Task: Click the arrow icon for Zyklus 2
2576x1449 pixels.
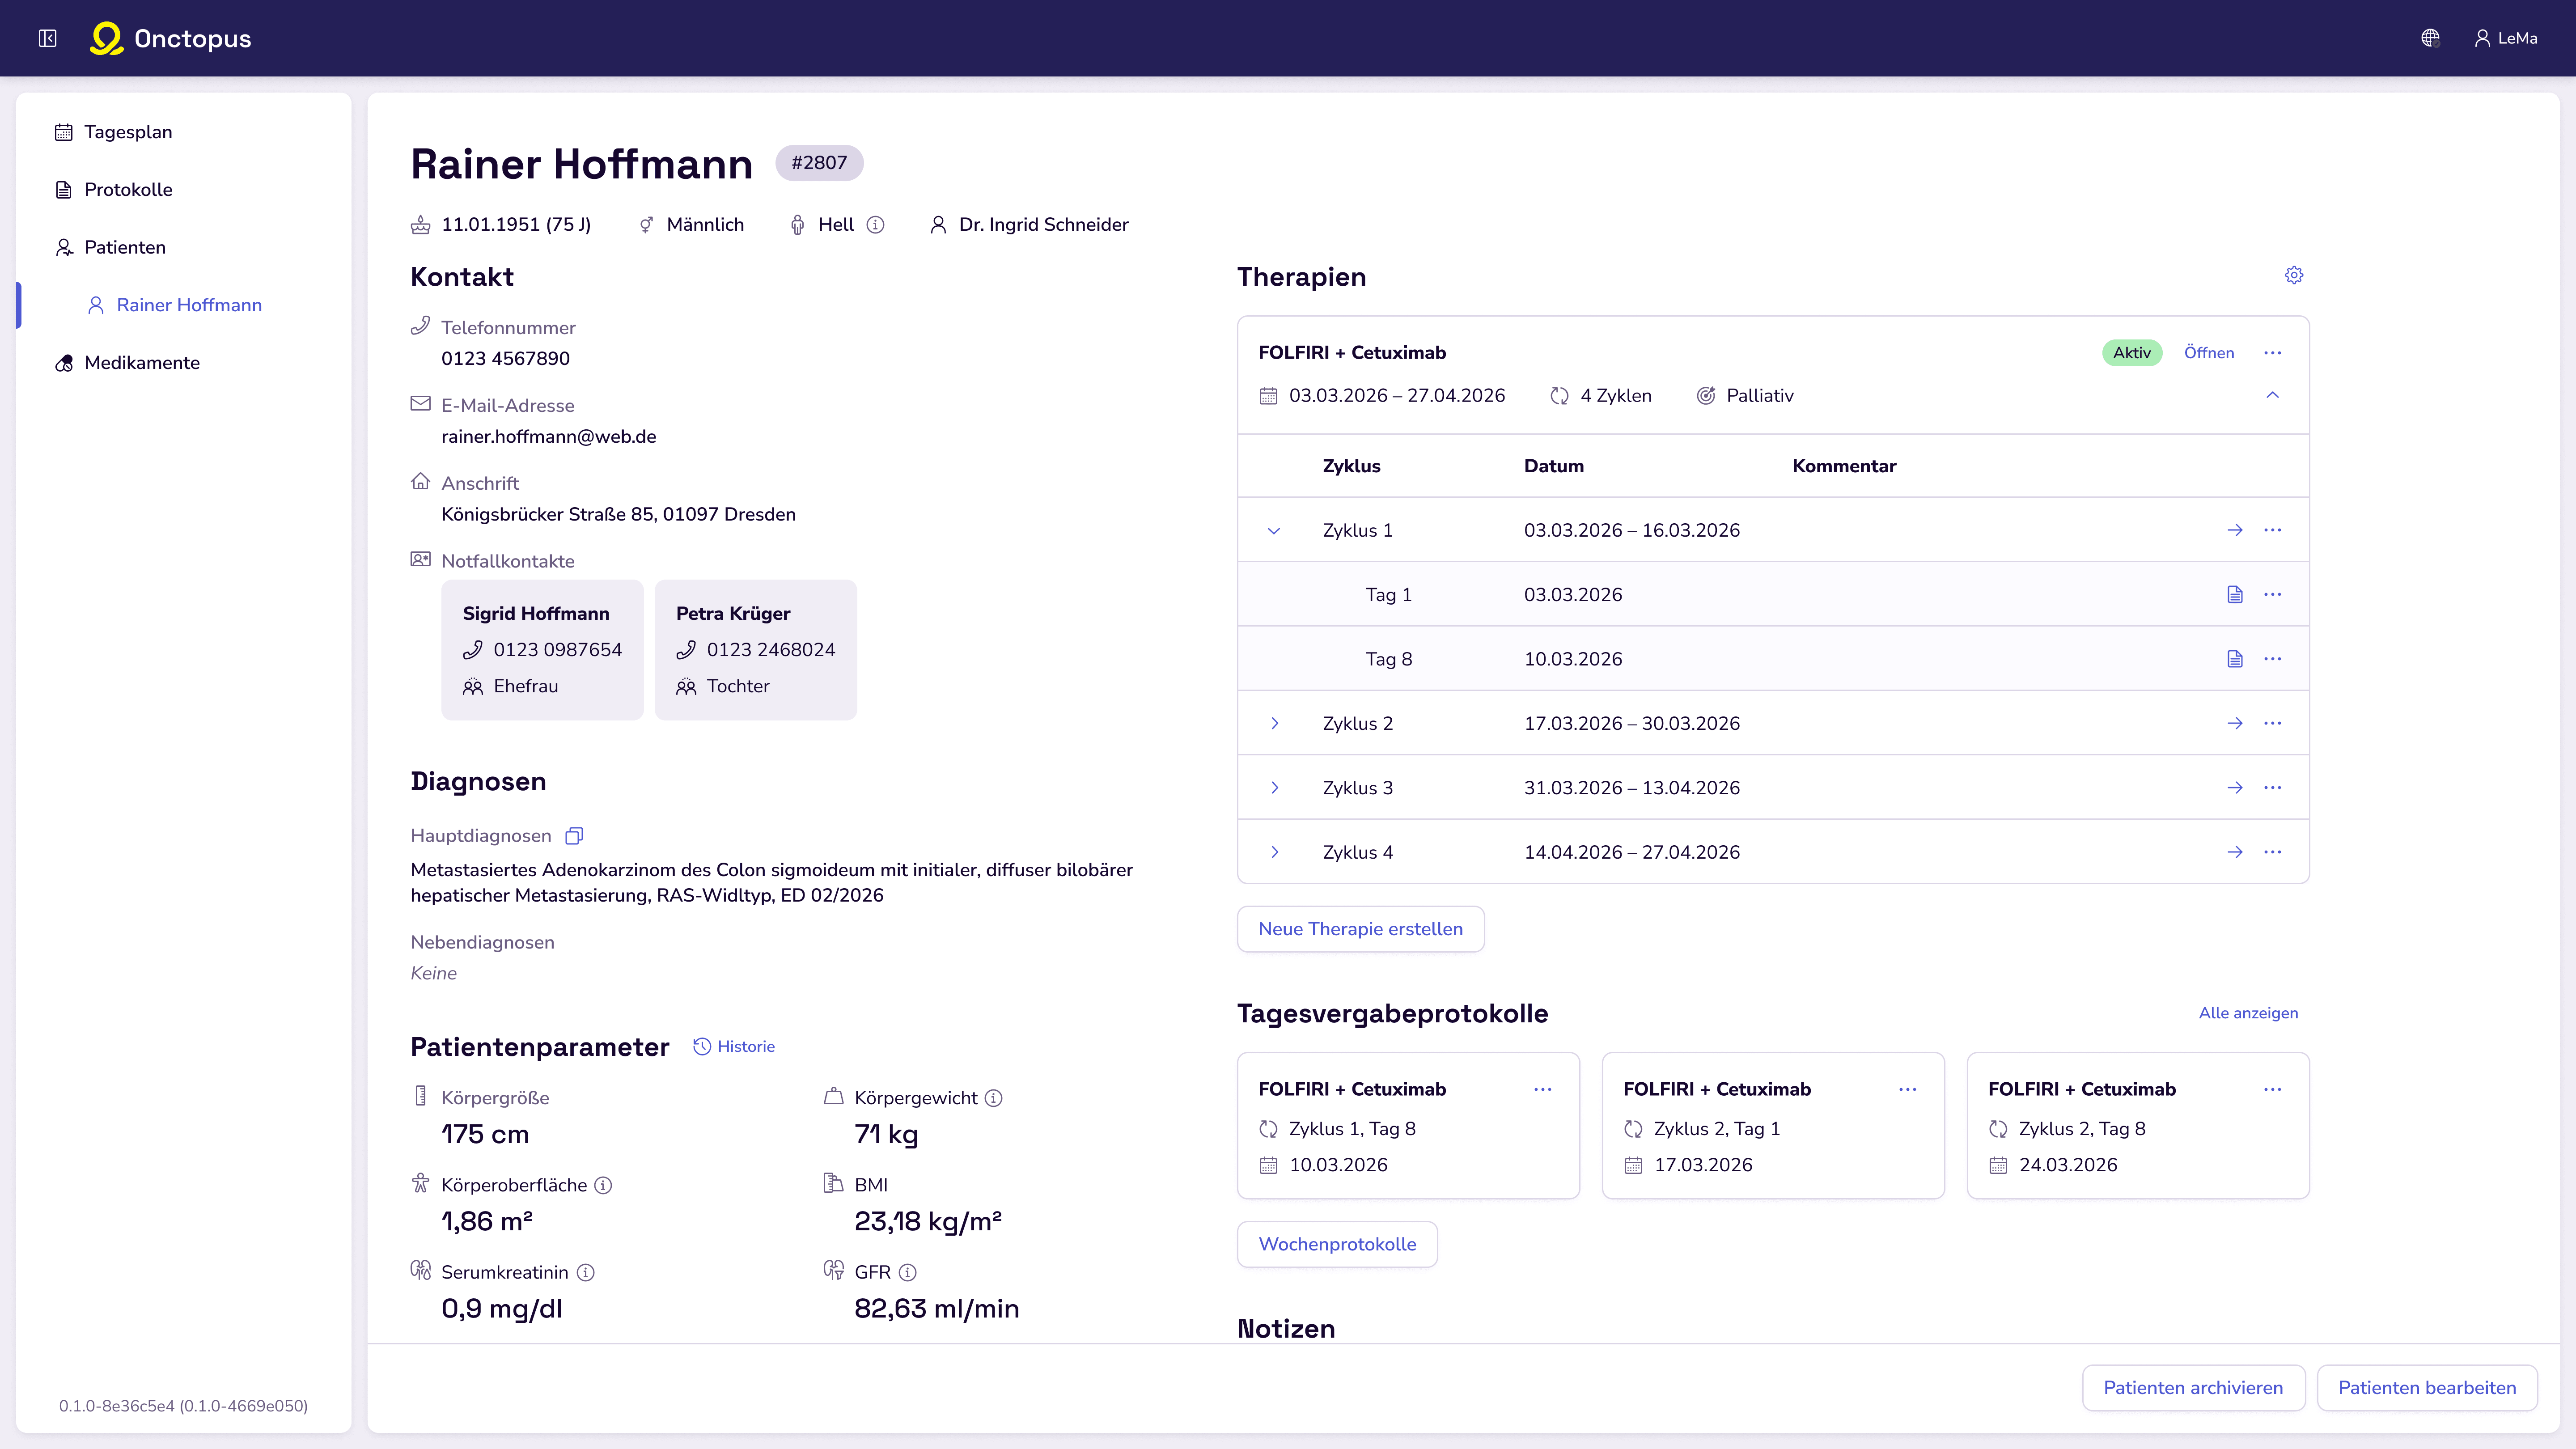Action: pos(2235,723)
